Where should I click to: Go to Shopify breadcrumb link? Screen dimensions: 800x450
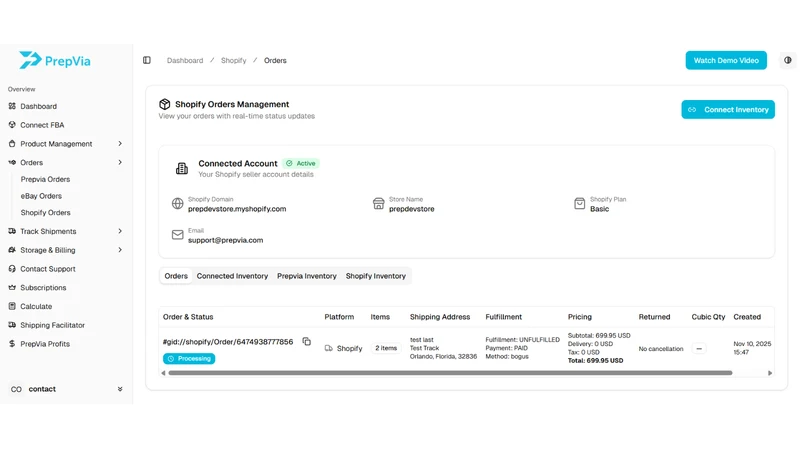click(233, 60)
